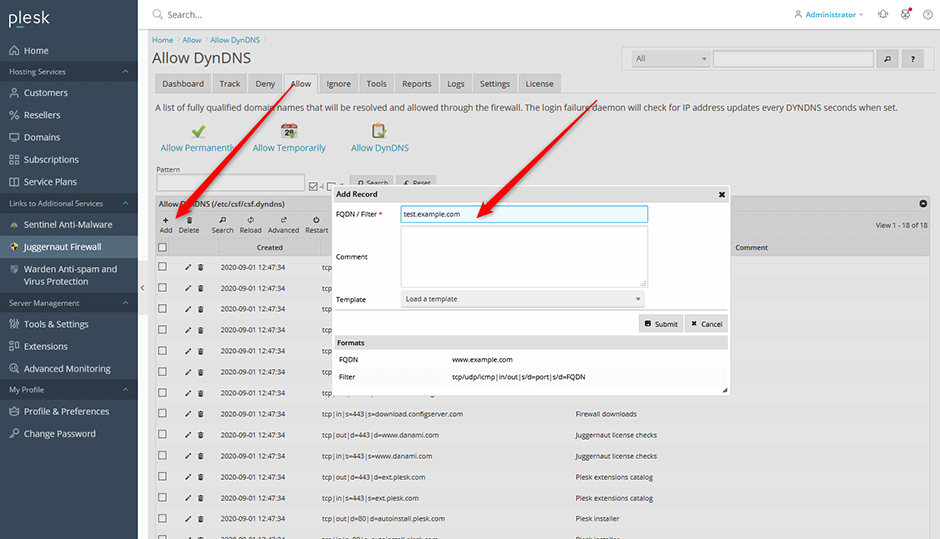The width and height of the screenshot is (940, 539).
Task: Open Juggernaut Firewall in sidebar
Action: pos(69,246)
